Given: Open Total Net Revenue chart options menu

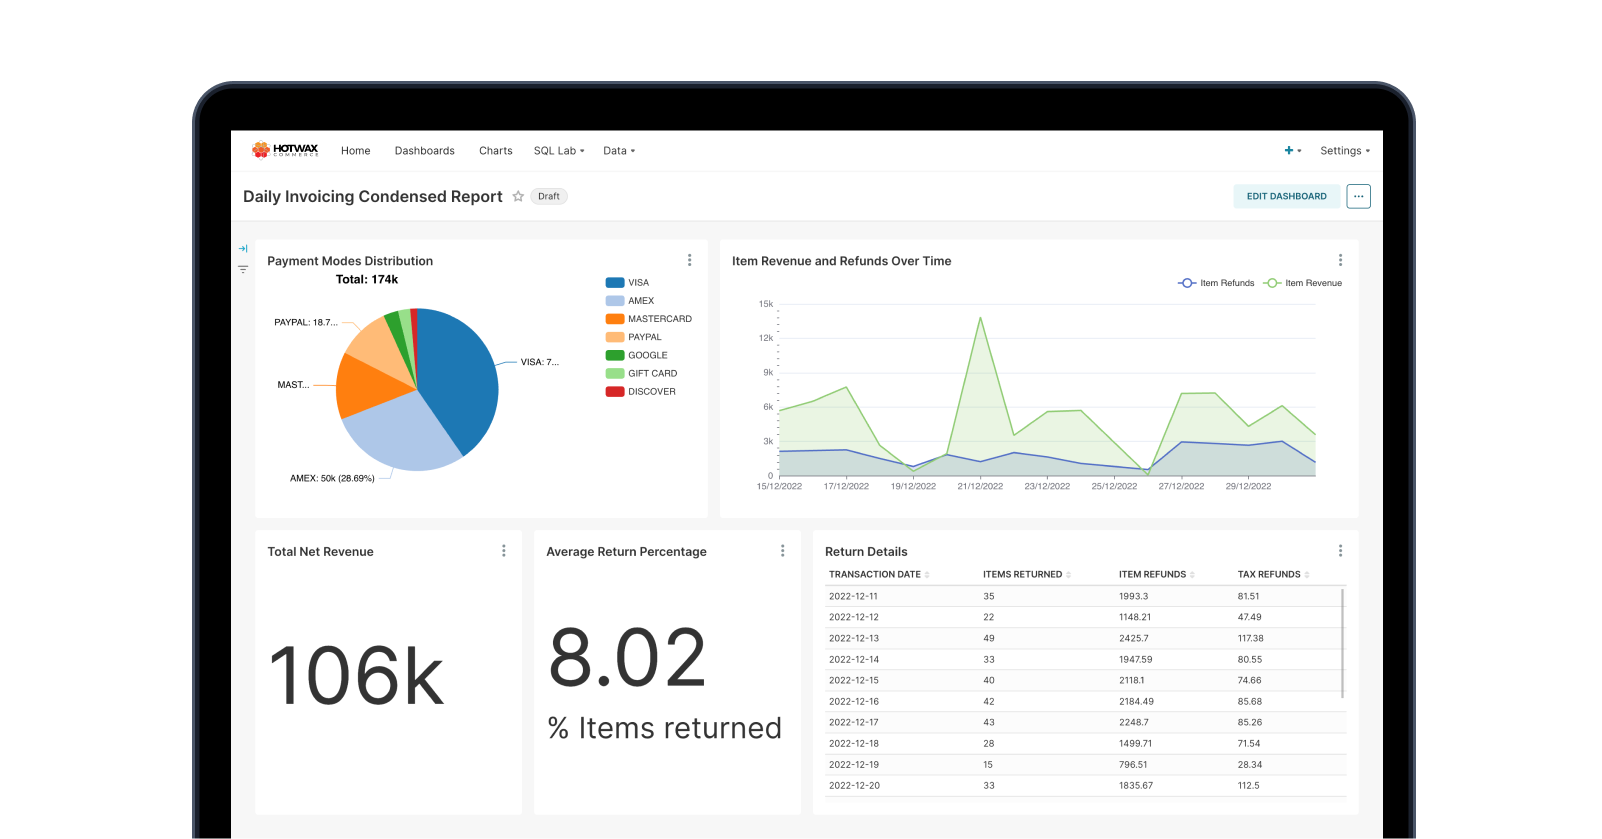Looking at the screenshot, I should 503,551.
